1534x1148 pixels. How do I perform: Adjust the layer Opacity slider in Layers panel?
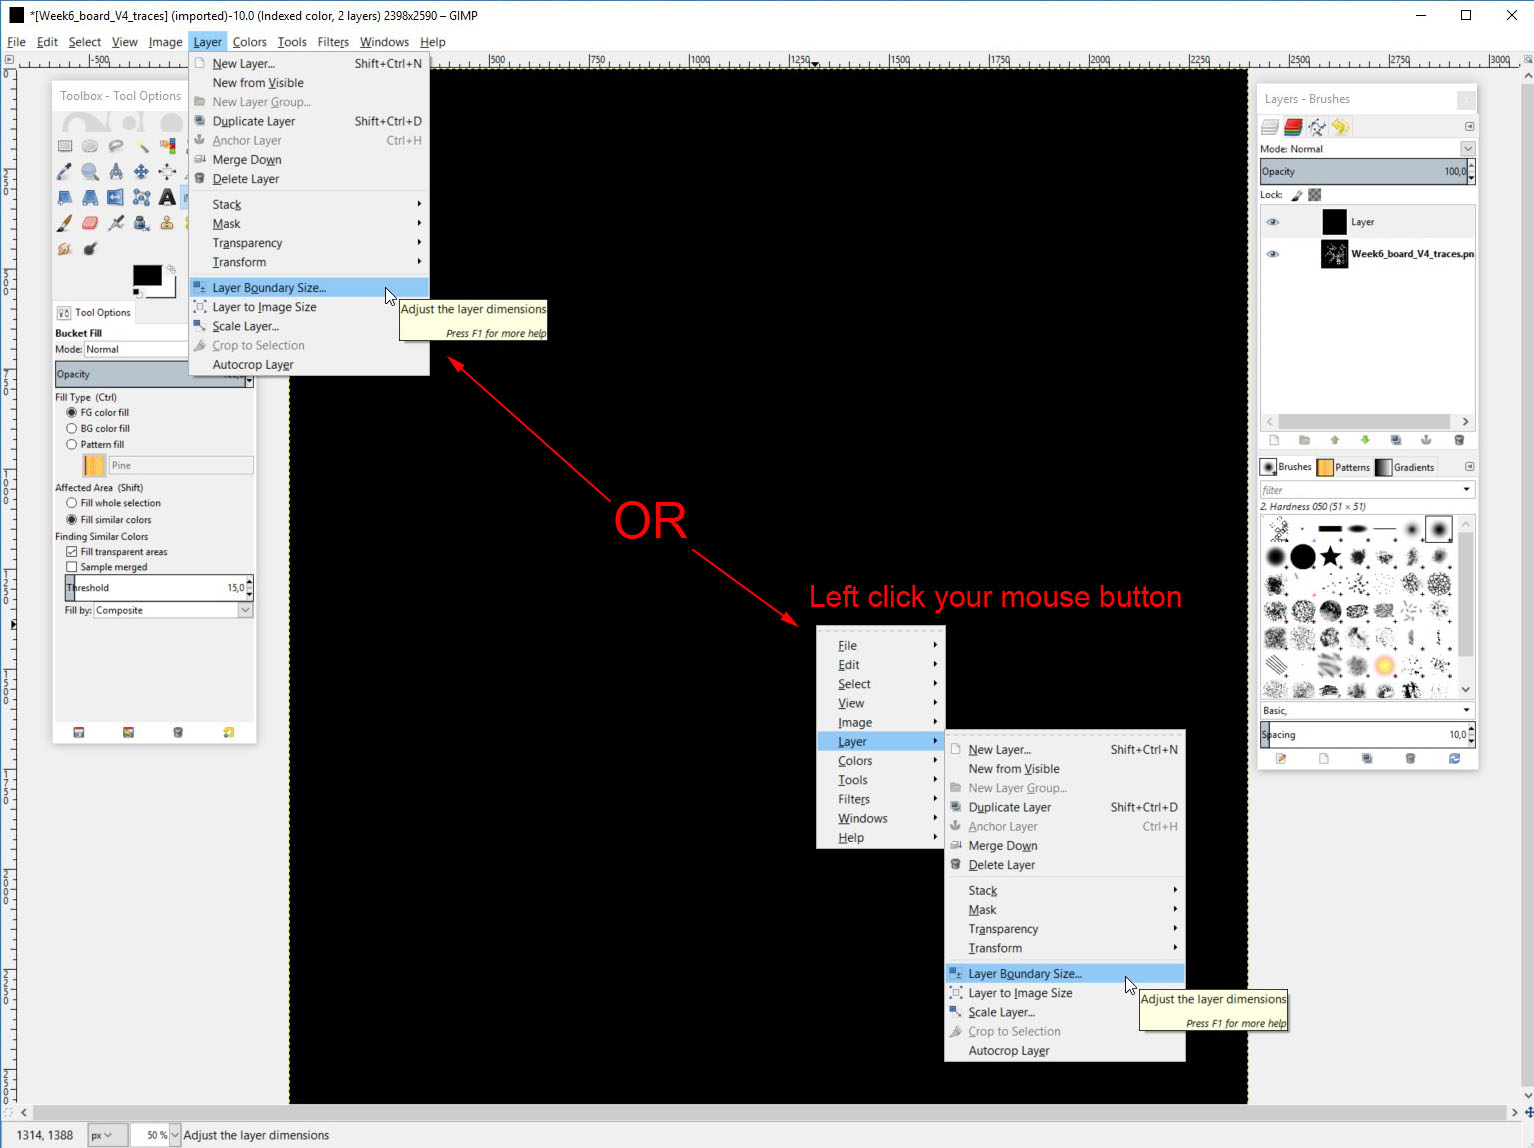click(1363, 172)
